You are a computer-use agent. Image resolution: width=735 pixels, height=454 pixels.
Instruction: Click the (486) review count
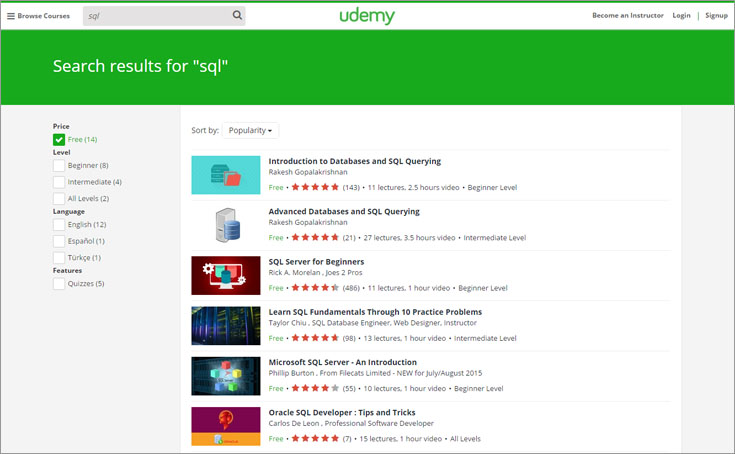[351, 288]
